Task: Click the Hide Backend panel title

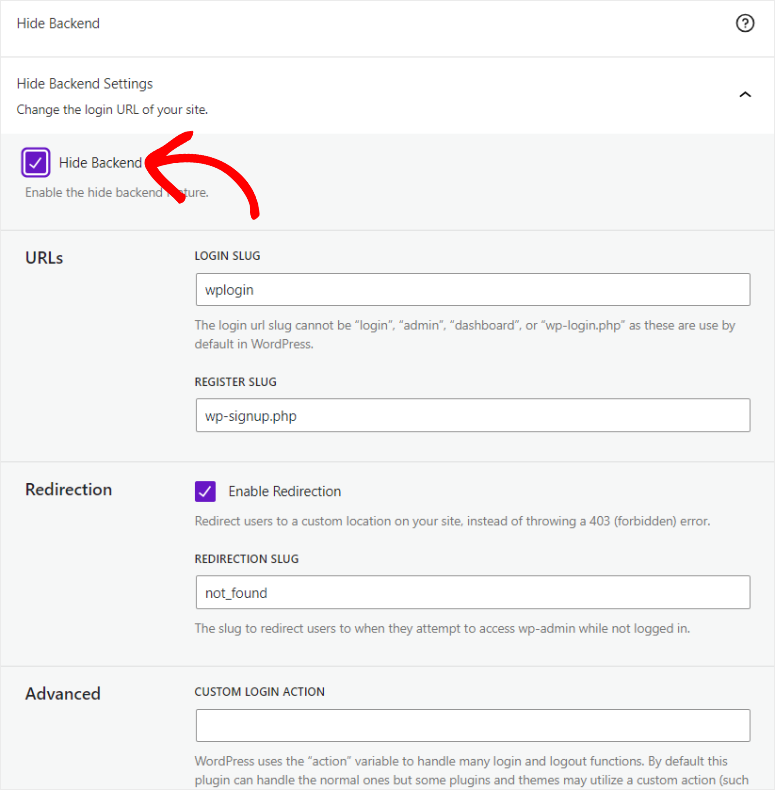Action: point(58,24)
